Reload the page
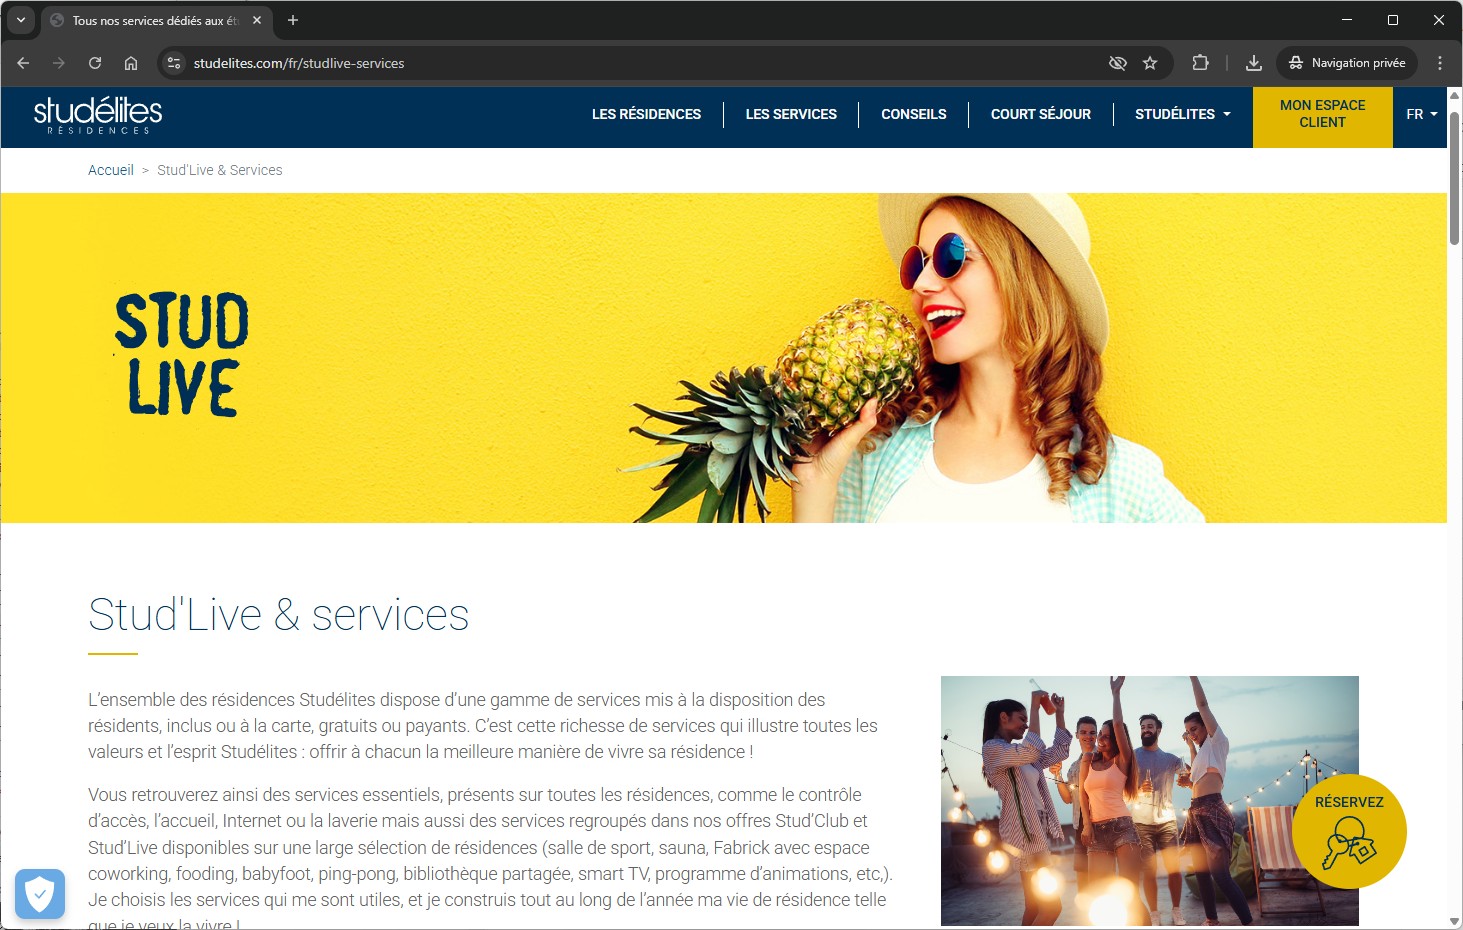This screenshot has width=1463, height=930. pos(95,63)
